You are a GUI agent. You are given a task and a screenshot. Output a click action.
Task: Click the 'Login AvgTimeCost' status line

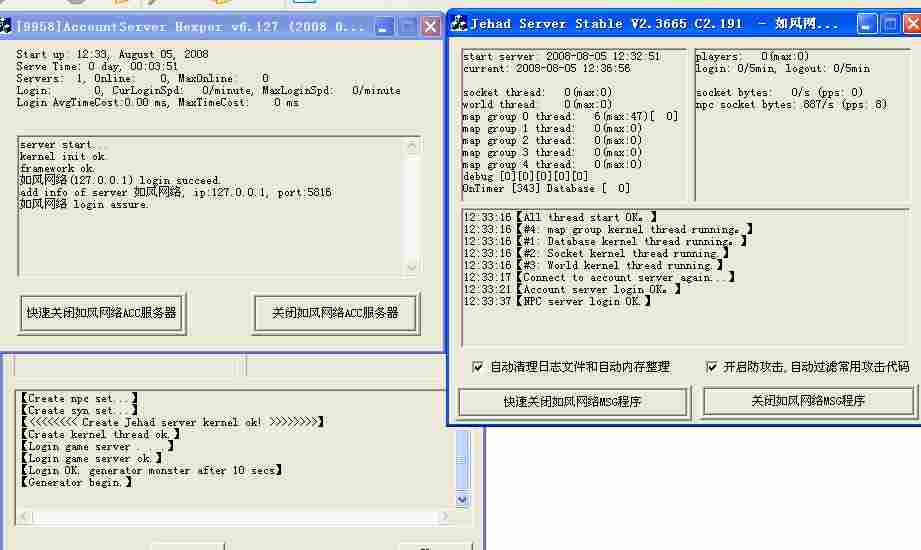point(157,103)
